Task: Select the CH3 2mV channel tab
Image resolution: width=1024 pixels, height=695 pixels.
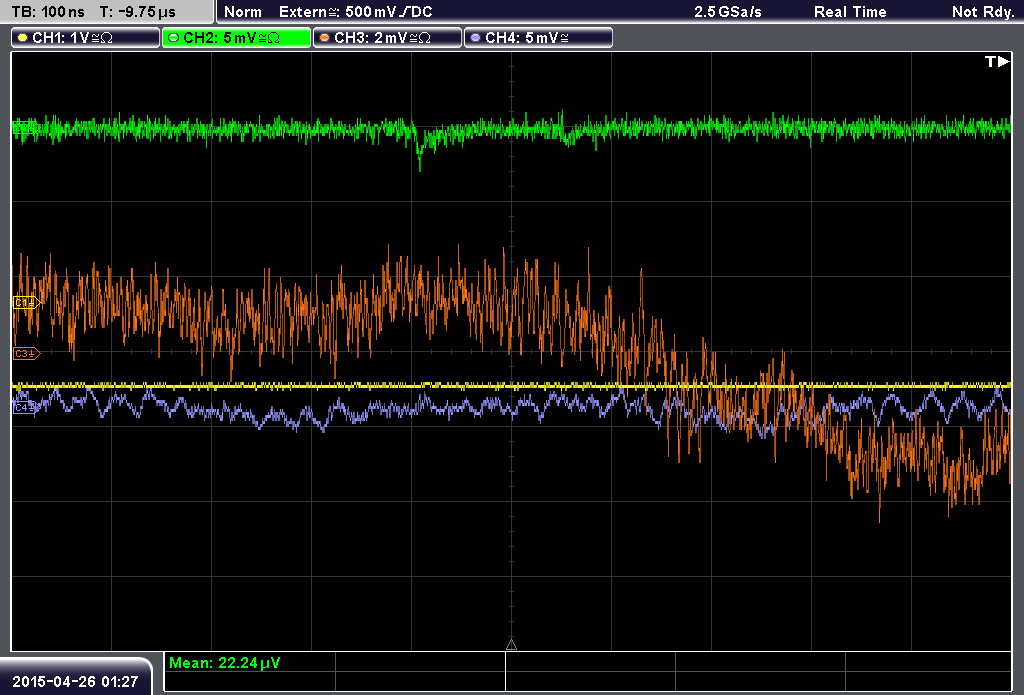Action: pos(387,38)
